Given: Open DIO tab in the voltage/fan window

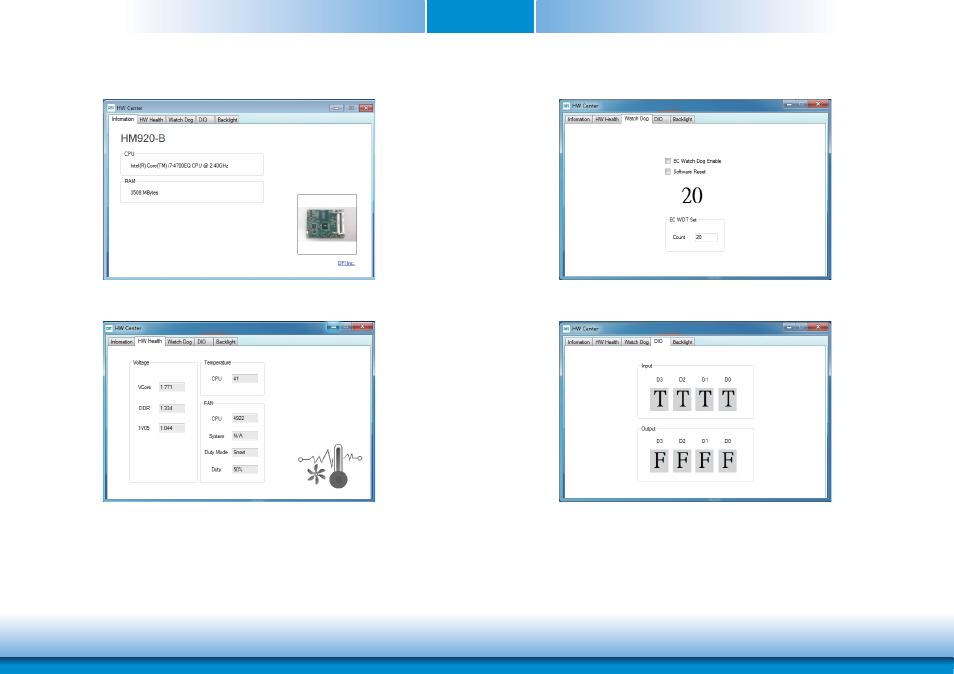Looking at the screenshot, I should click(203, 342).
